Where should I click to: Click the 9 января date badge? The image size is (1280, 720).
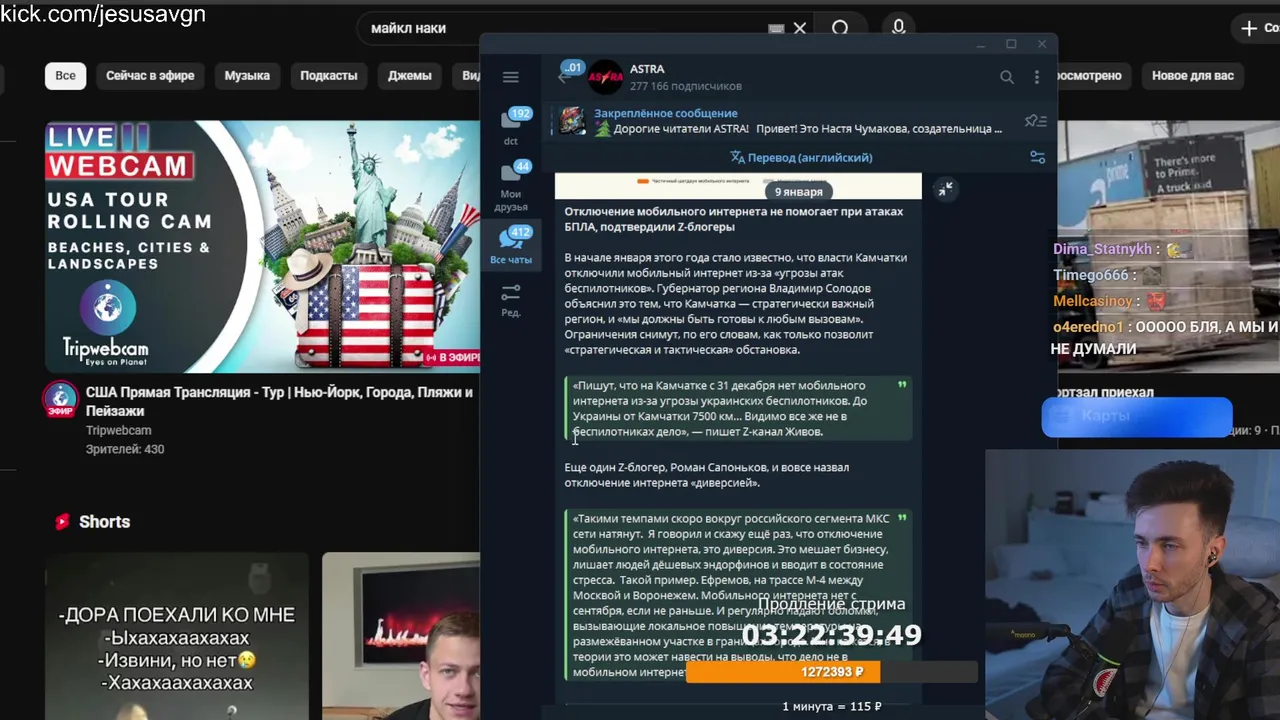tap(798, 191)
